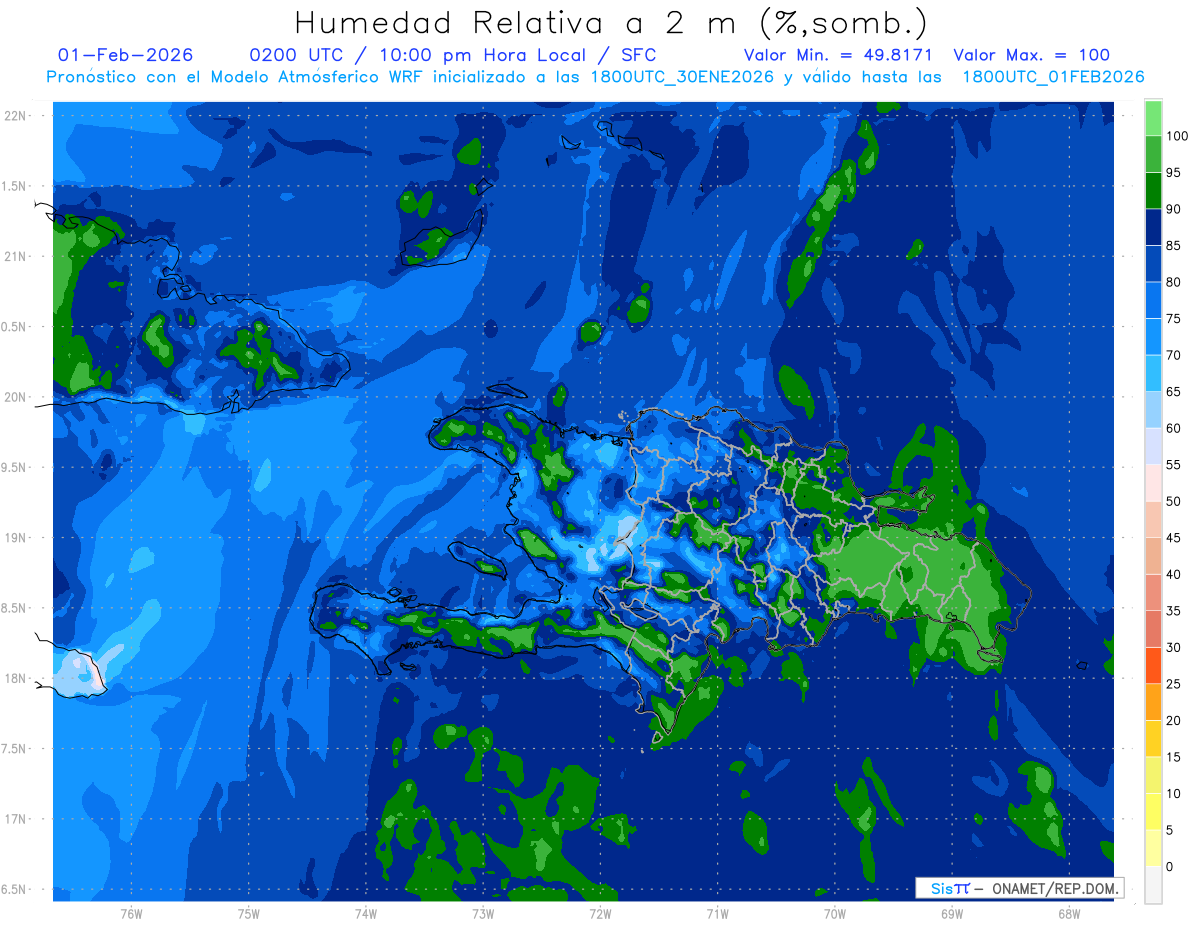Click the date text "01-Feb-2026"
The height and width of the screenshot is (927, 1200).
coord(126,55)
